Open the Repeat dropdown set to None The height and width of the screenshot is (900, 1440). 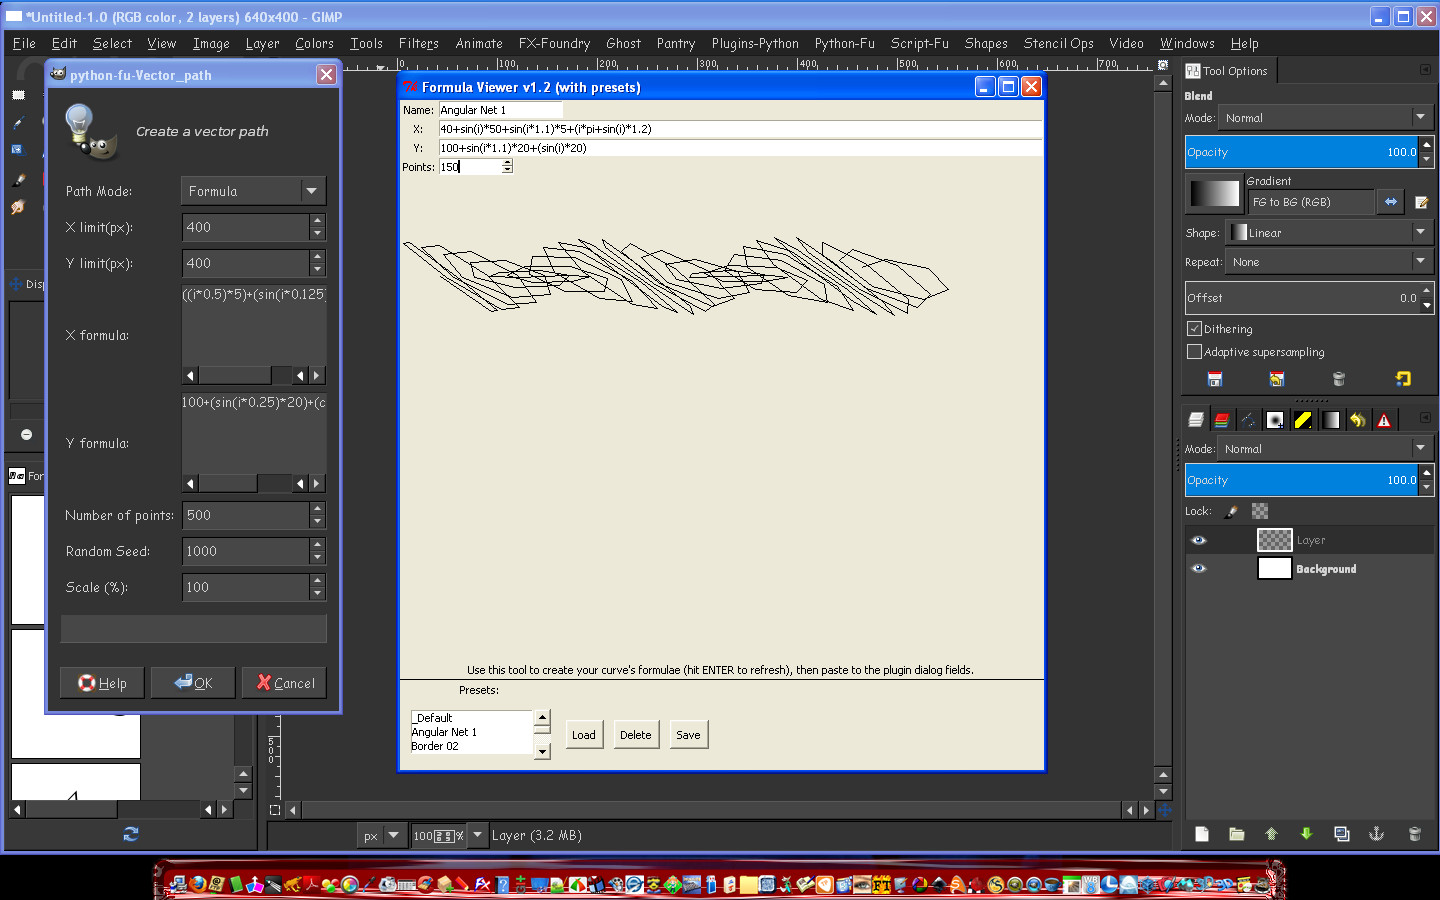click(1328, 261)
